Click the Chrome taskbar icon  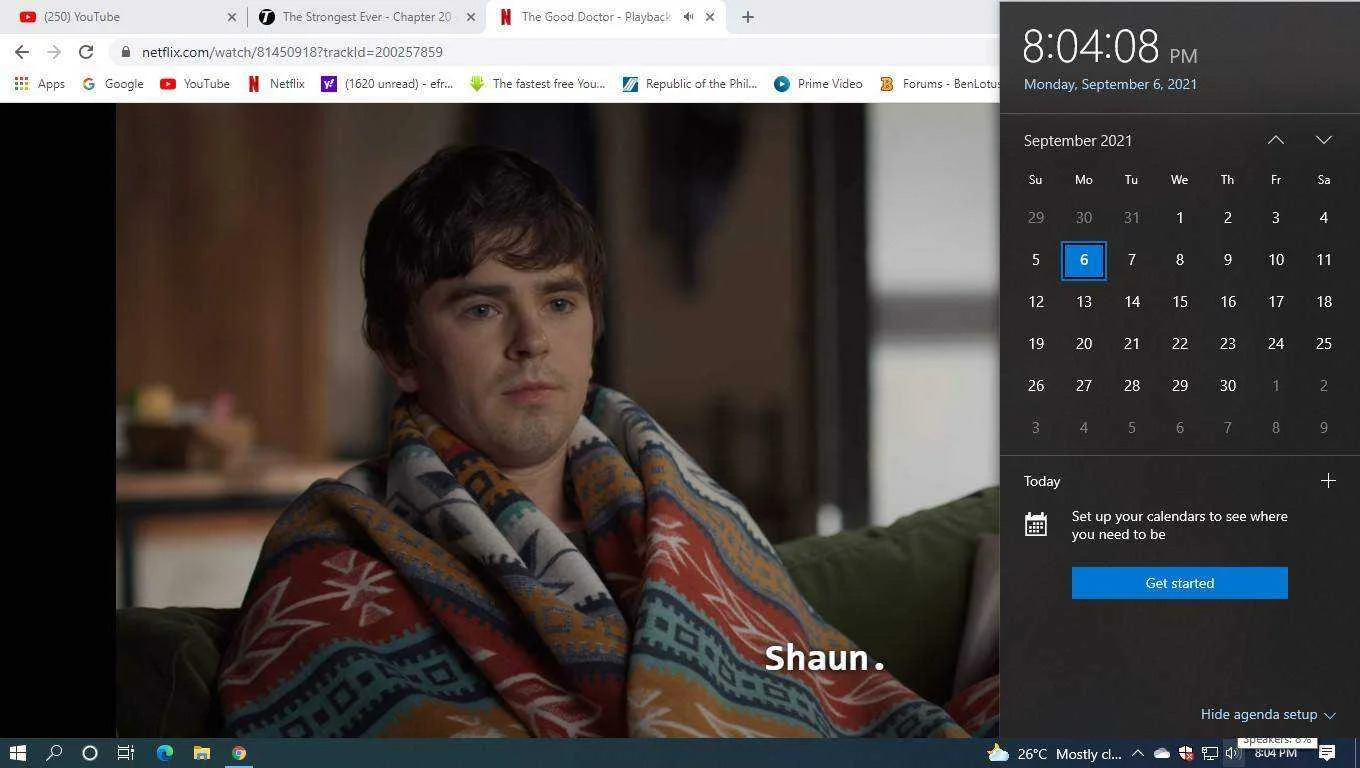pyautogui.click(x=239, y=753)
